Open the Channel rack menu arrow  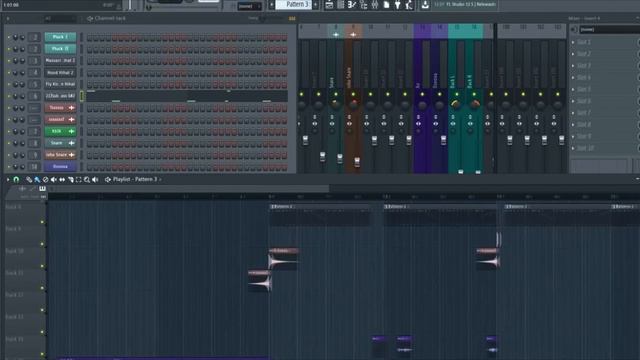coord(8,18)
